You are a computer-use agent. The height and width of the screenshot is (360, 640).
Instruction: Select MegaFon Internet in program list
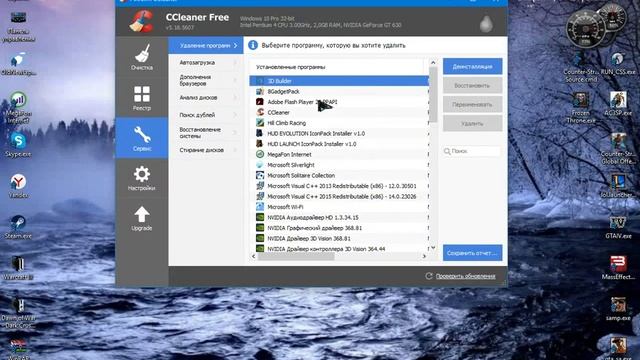pyautogui.click(x=339, y=154)
